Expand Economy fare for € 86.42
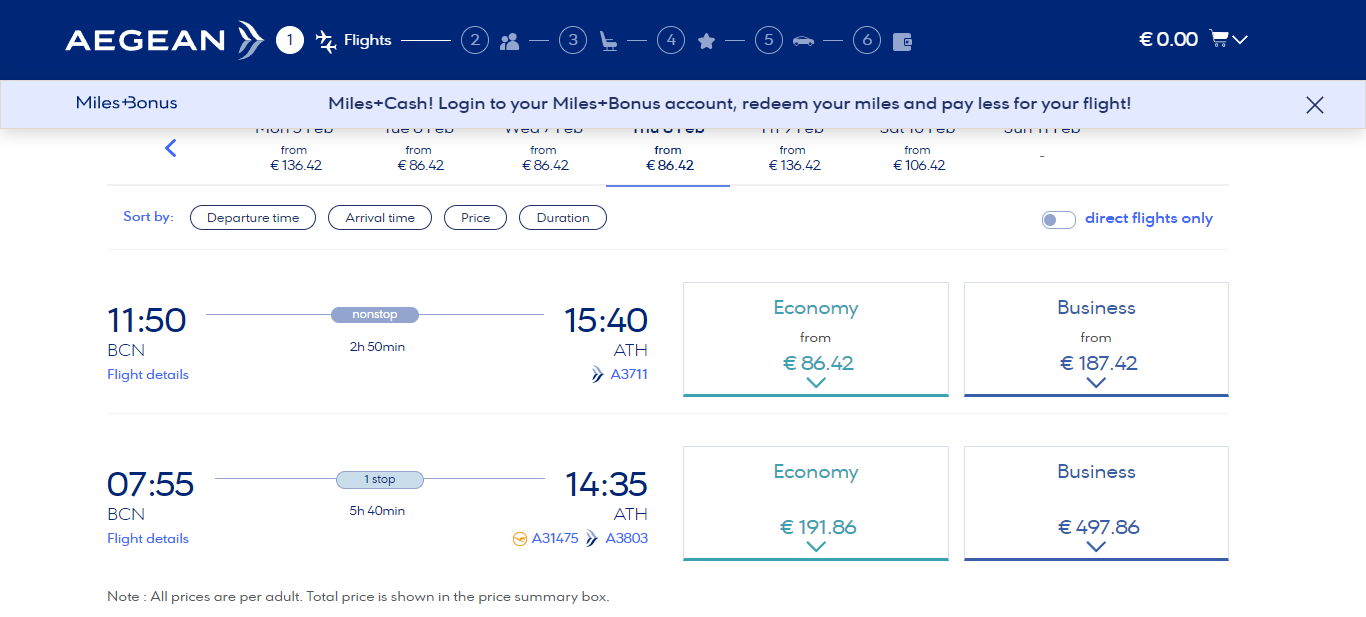 [815, 339]
